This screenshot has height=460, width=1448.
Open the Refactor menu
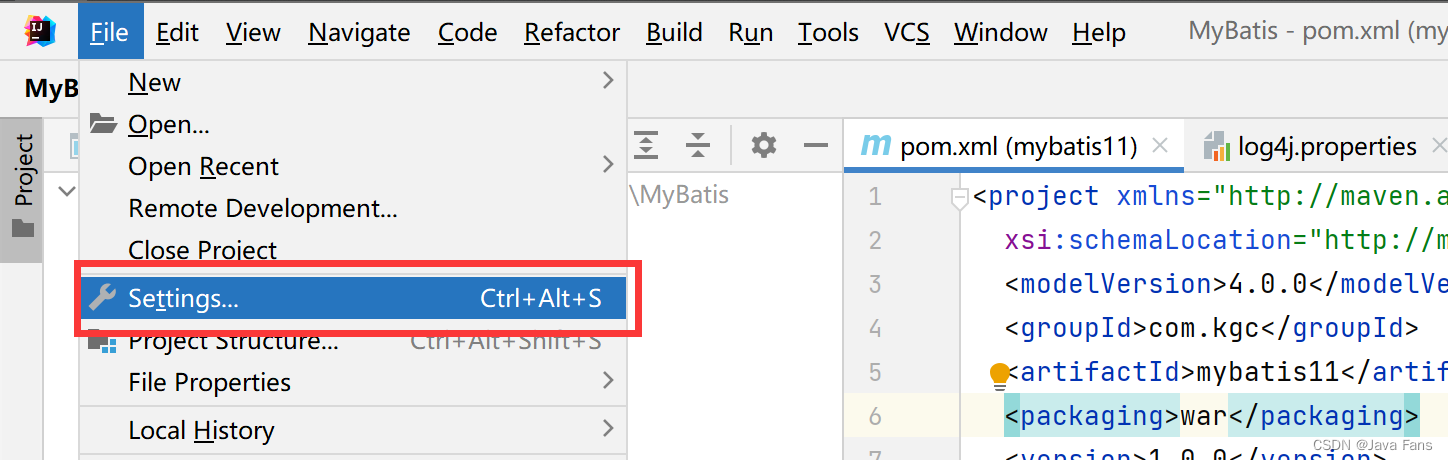tap(572, 32)
